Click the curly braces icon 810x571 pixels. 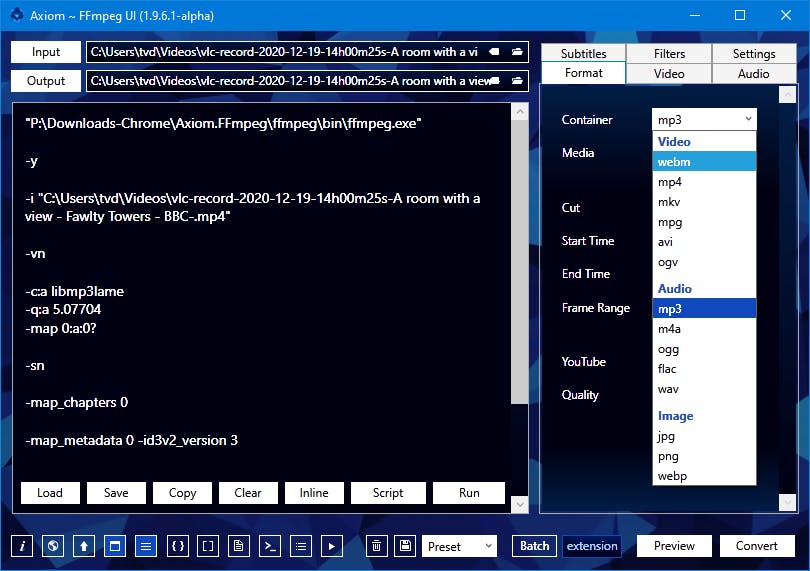[177, 546]
